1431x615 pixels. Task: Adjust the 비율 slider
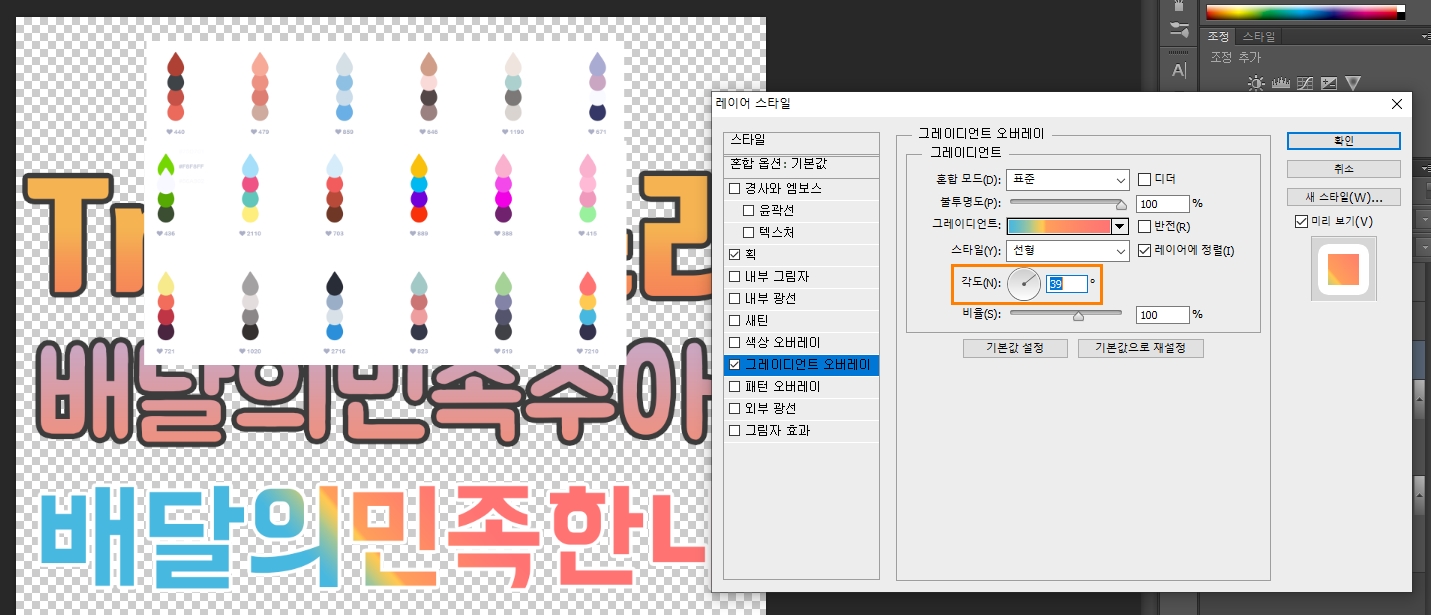1065,315
